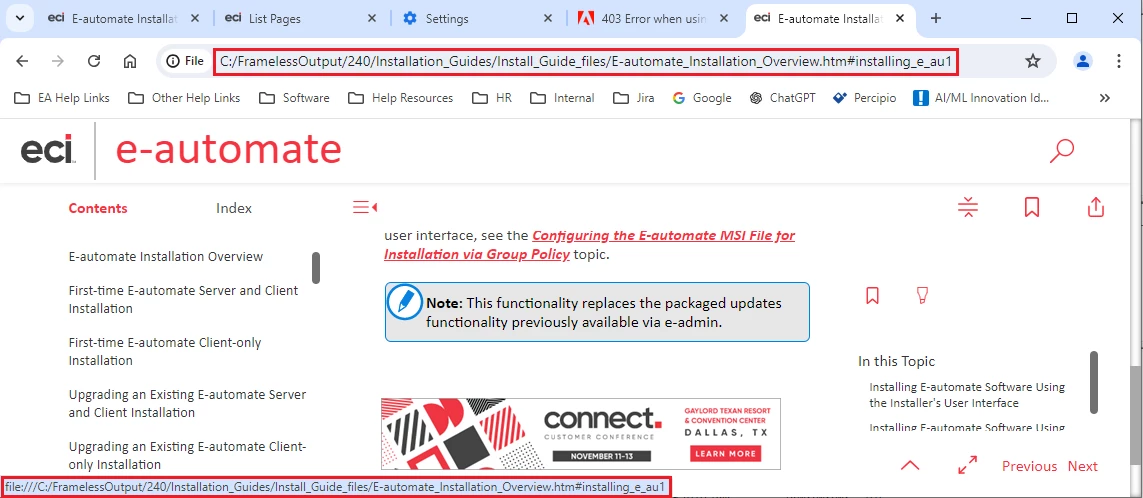Open Upgrading an Existing E-automate Client-only Installation
The width and height of the screenshot is (1143, 498).
[187, 455]
